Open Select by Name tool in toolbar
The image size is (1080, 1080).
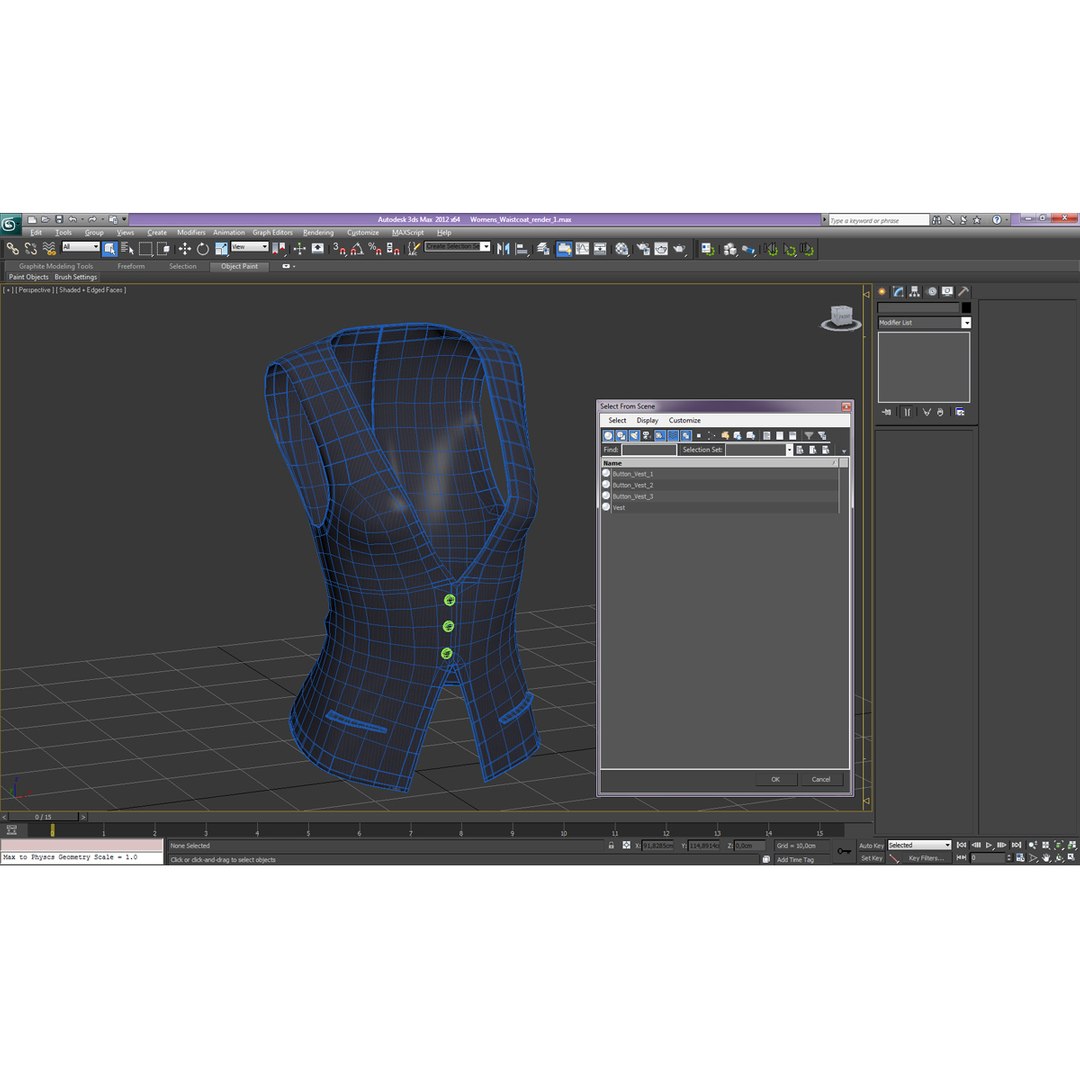pyautogui.click(x=127, y=249)
